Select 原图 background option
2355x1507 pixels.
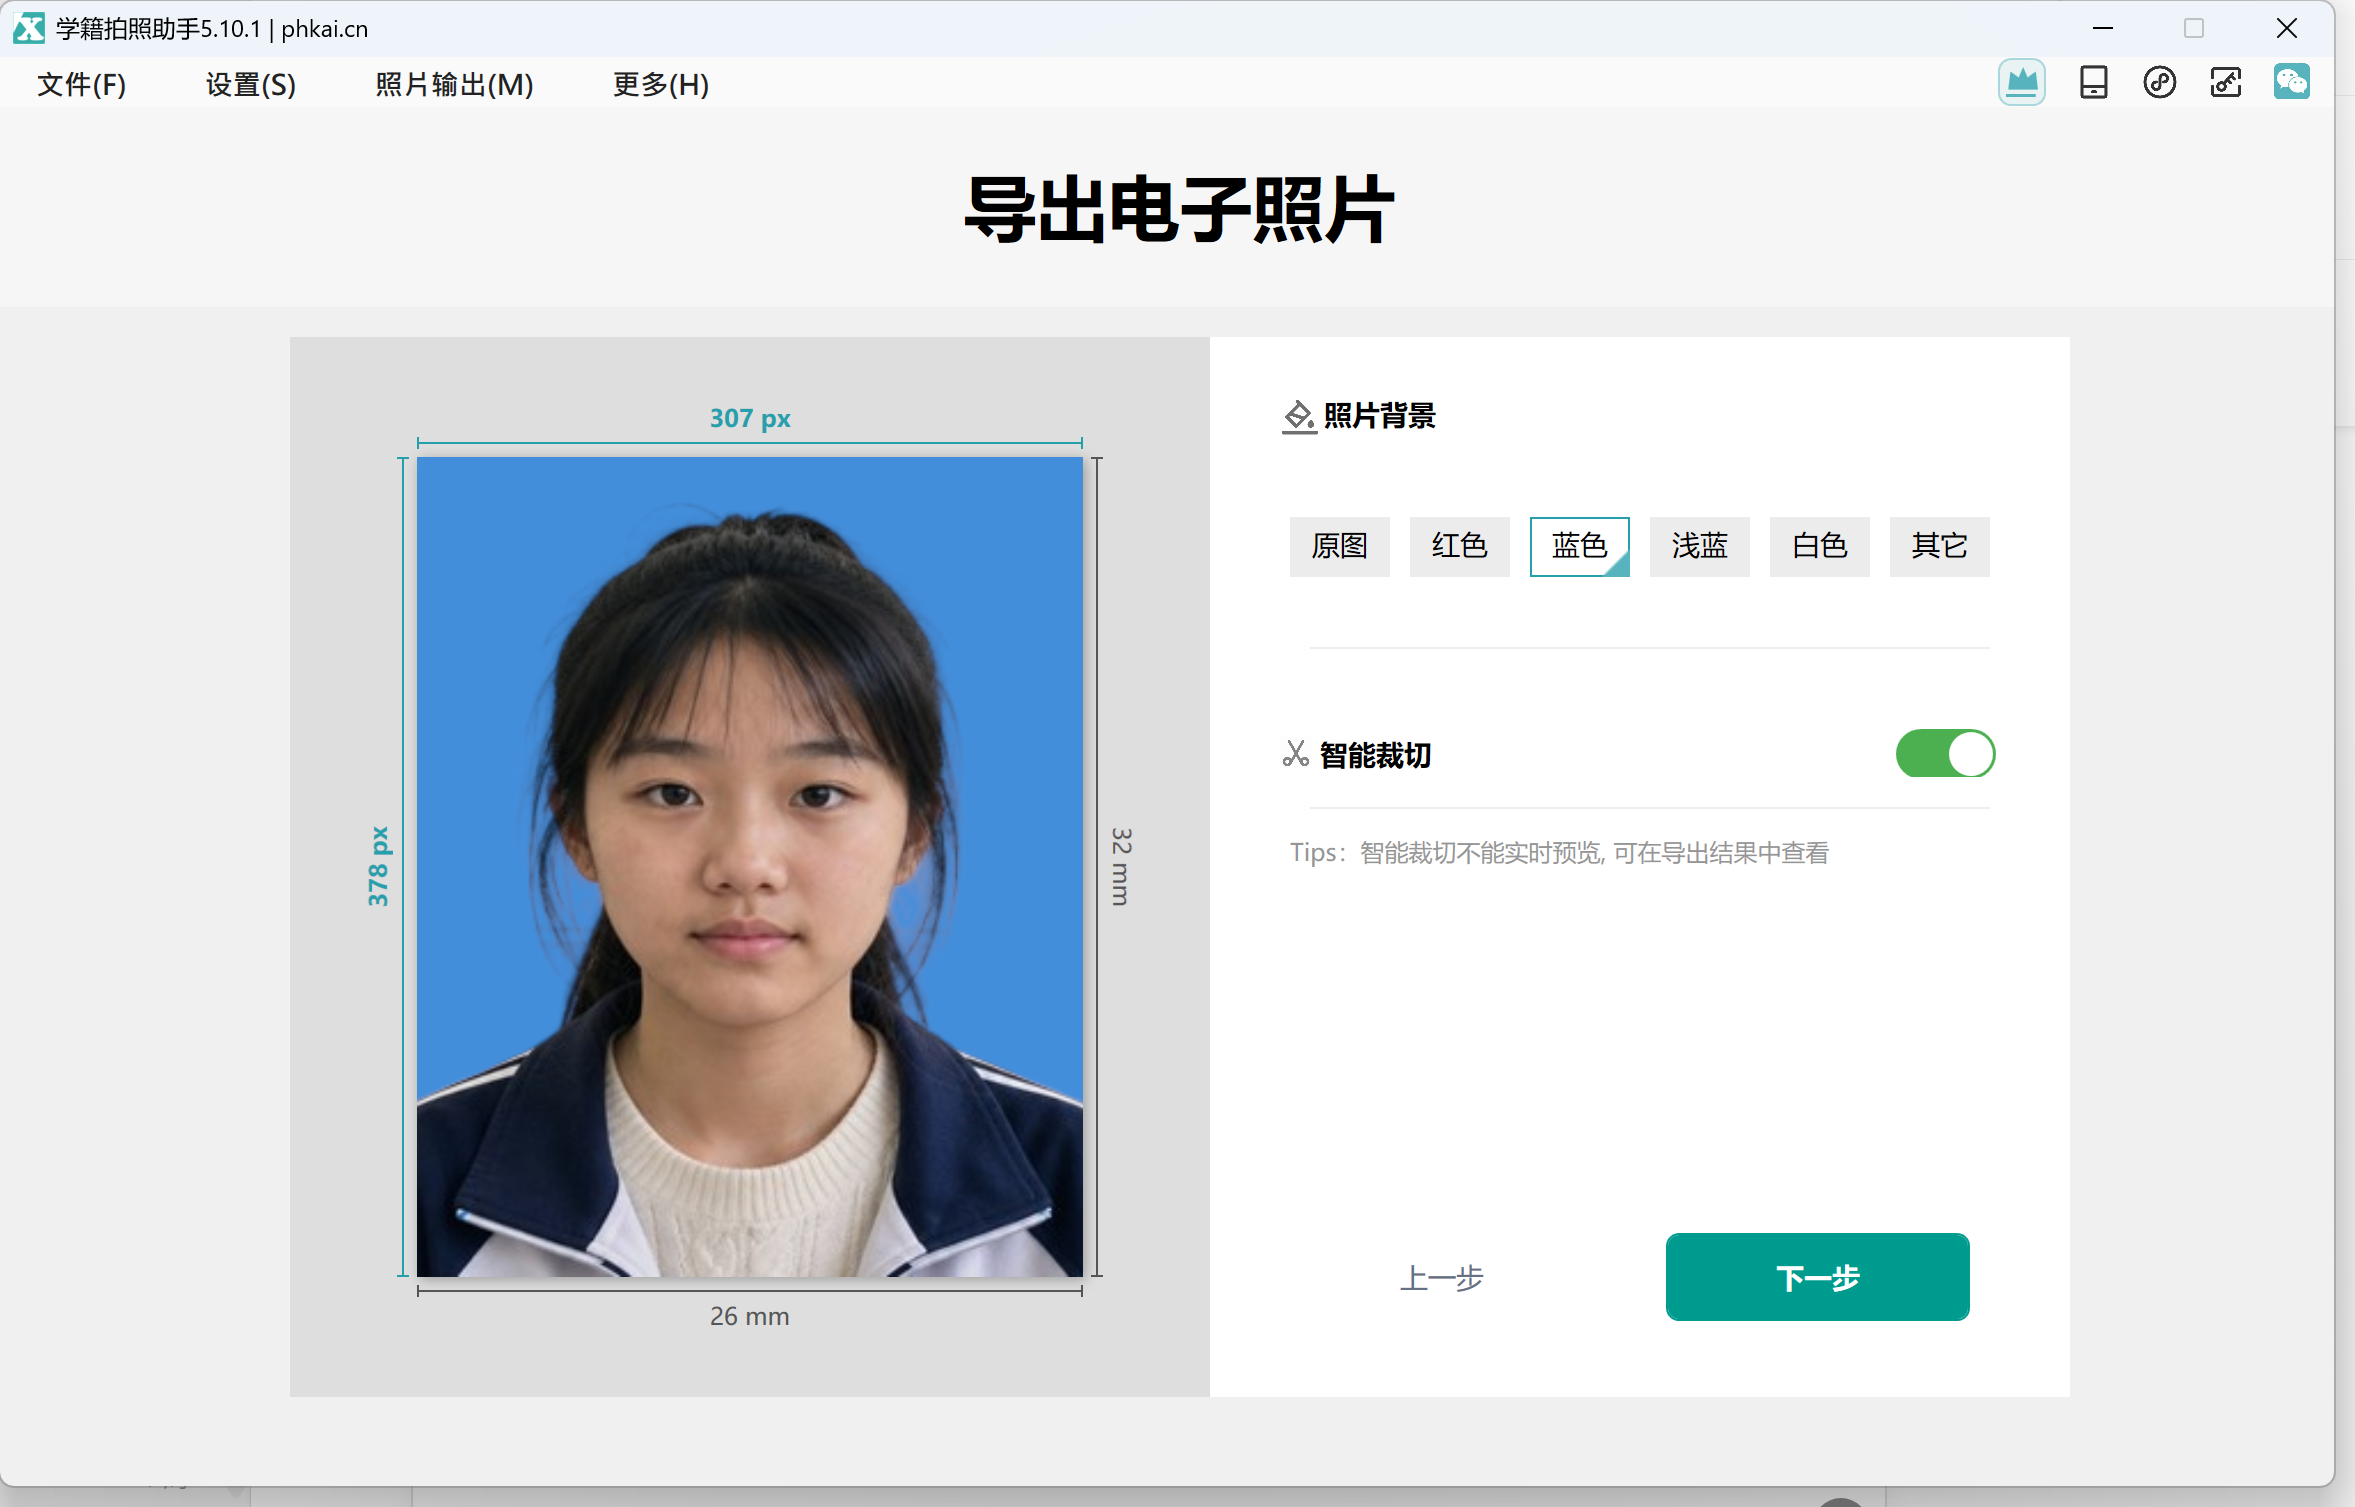tap(1339, 546)
